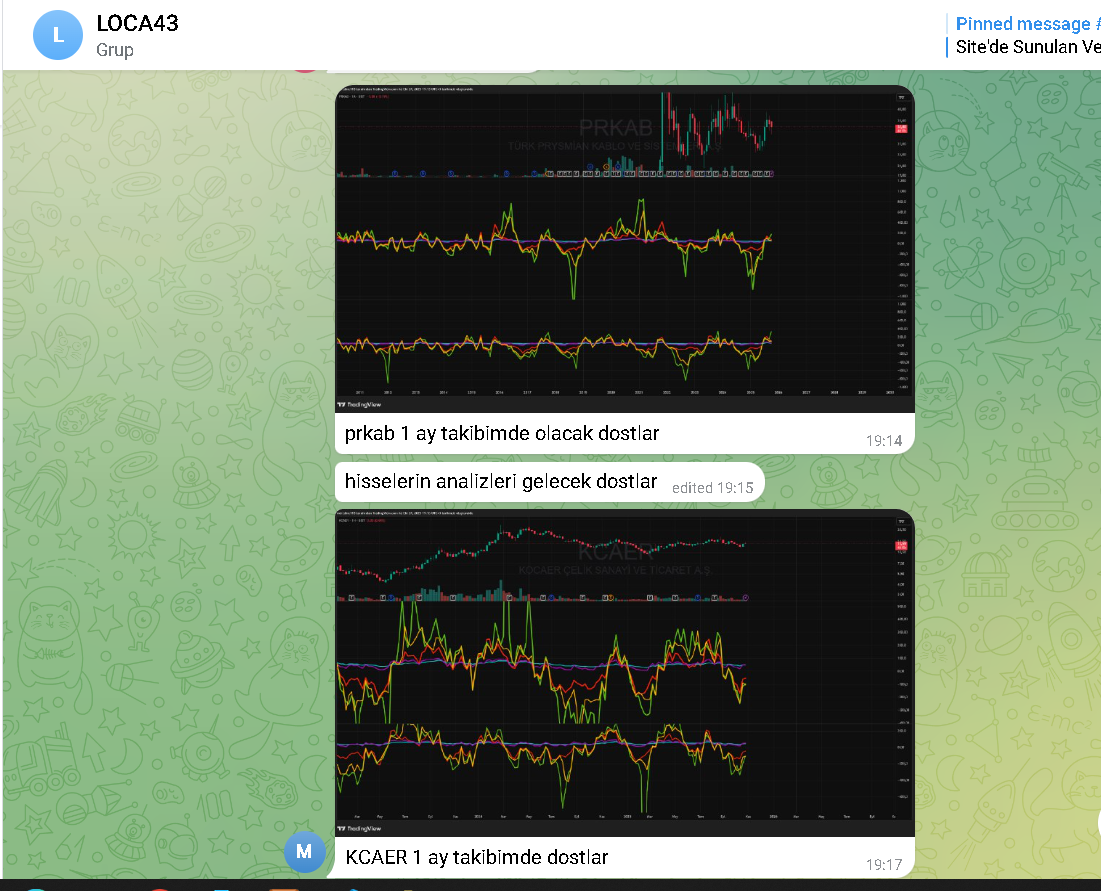Select the 'prkab 1 ay takibimde olacak dostlar' caption
The height and width of the screenshot is (891, 1101).
pyautogui.click(x=501, y=433)
